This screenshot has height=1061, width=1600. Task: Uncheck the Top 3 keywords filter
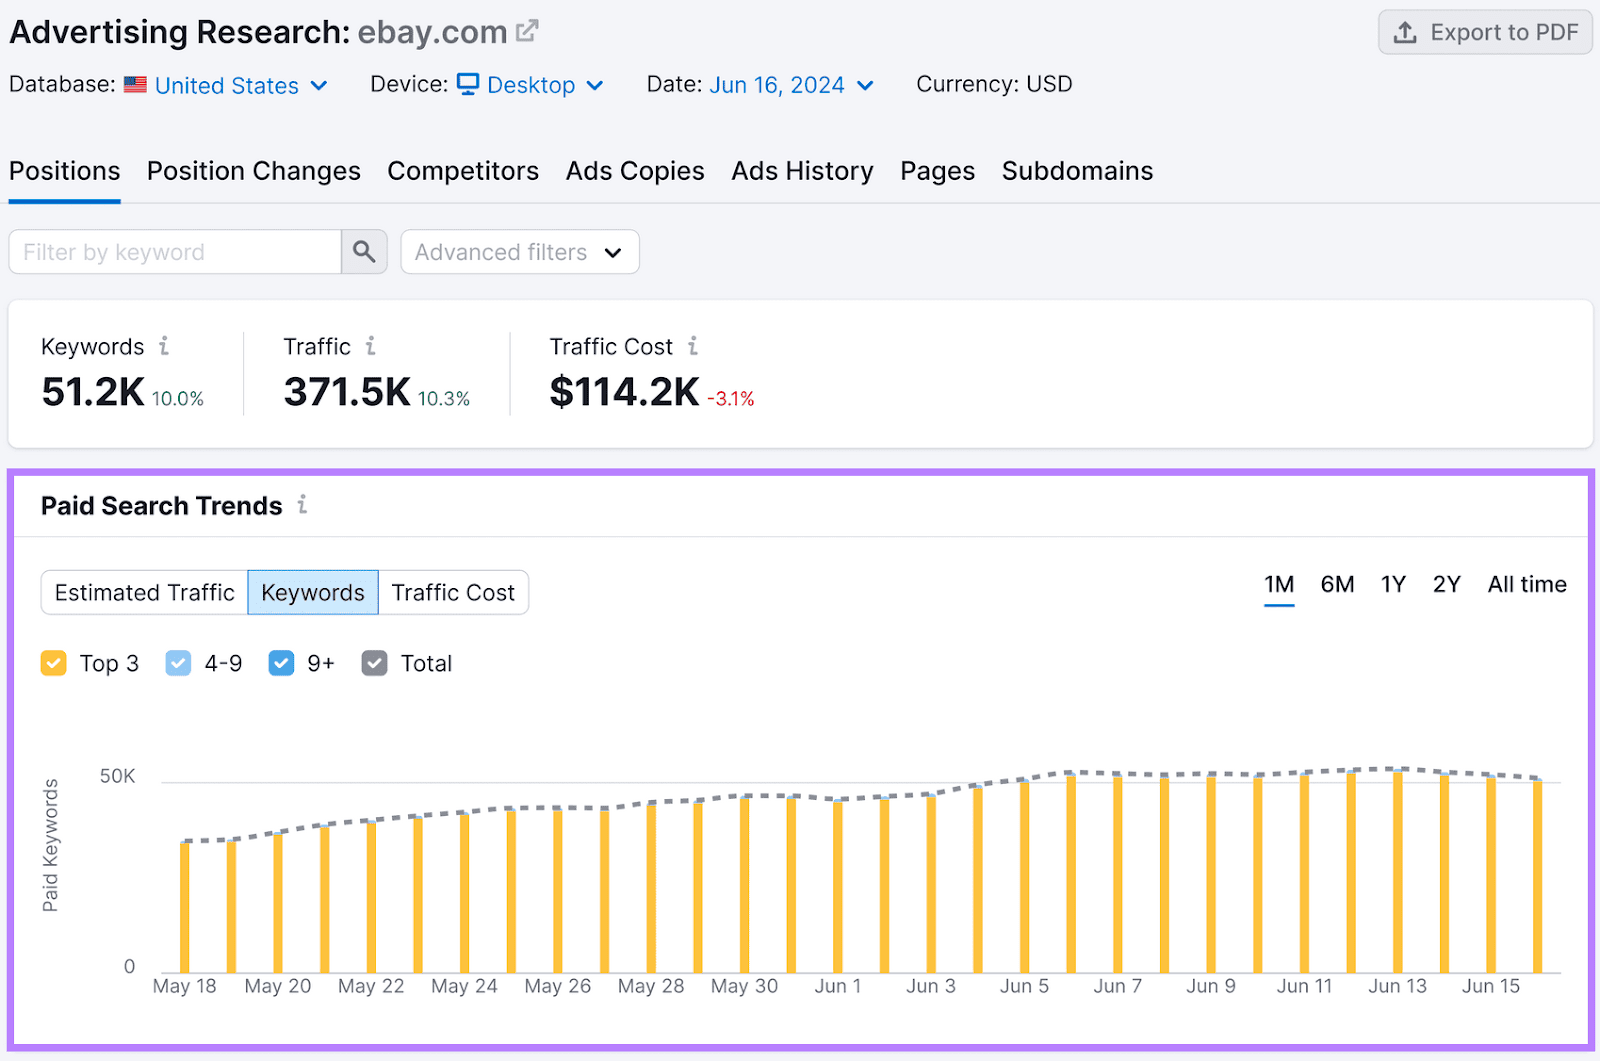point(53,663)
